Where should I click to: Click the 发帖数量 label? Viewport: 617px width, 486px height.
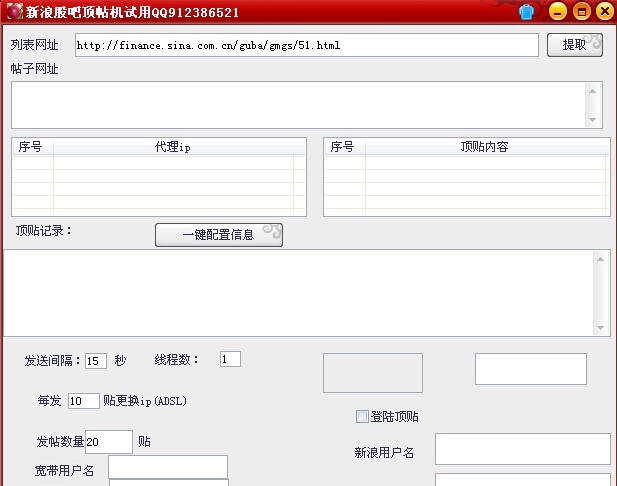(x=60, y=442)
